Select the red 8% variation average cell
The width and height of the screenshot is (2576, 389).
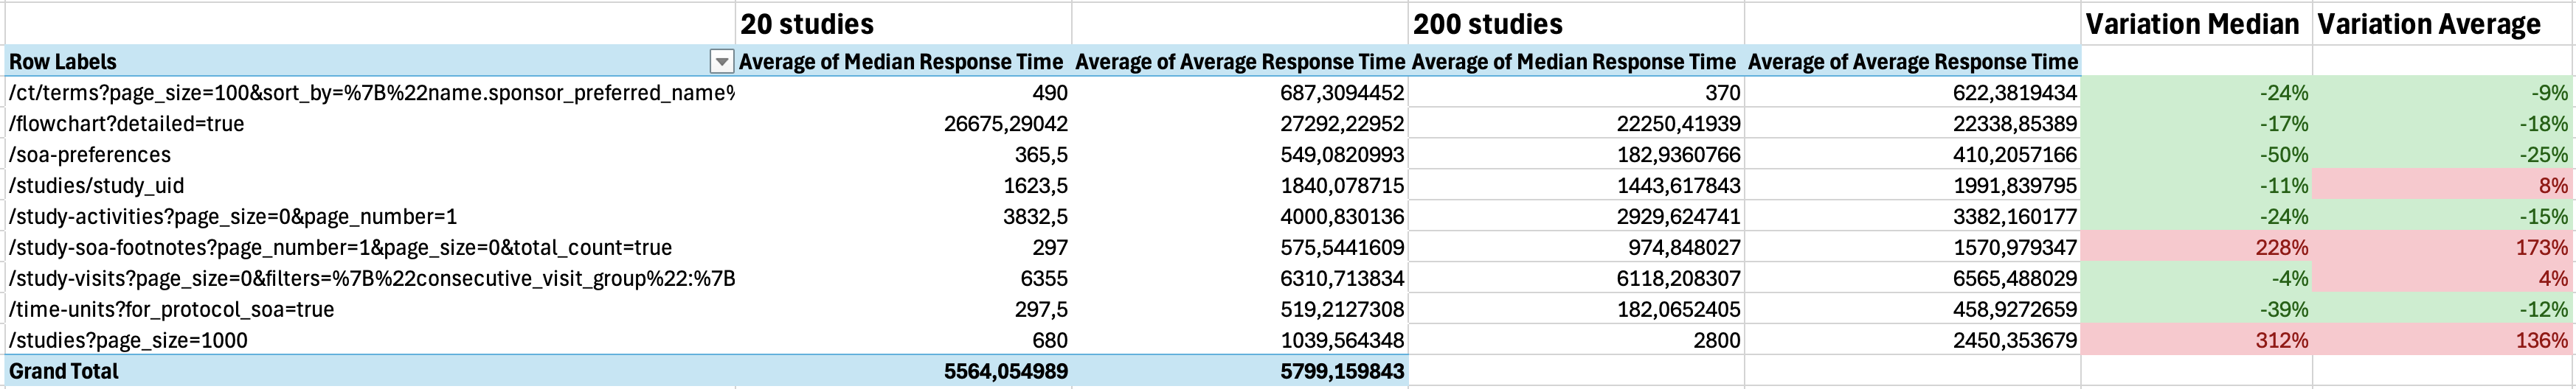2552,186
